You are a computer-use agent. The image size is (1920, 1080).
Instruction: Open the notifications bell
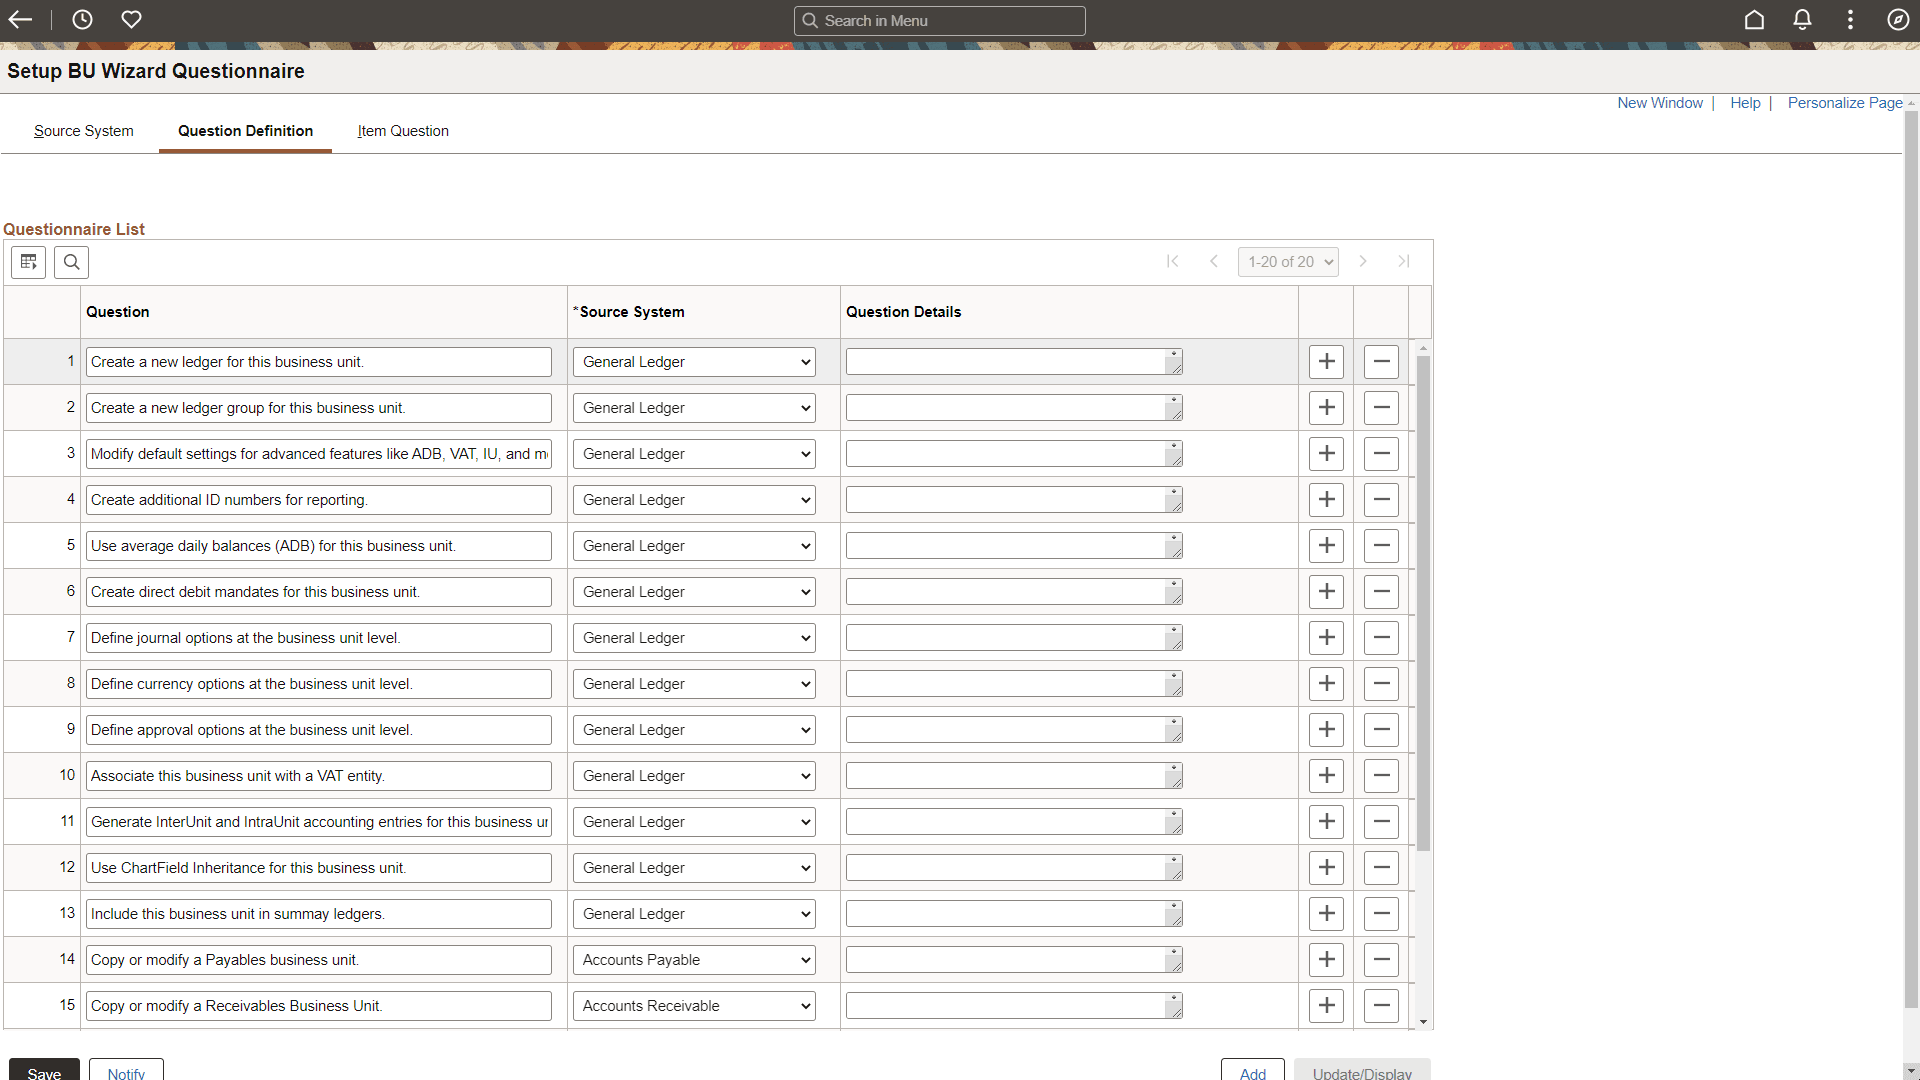coord(1802,20)
